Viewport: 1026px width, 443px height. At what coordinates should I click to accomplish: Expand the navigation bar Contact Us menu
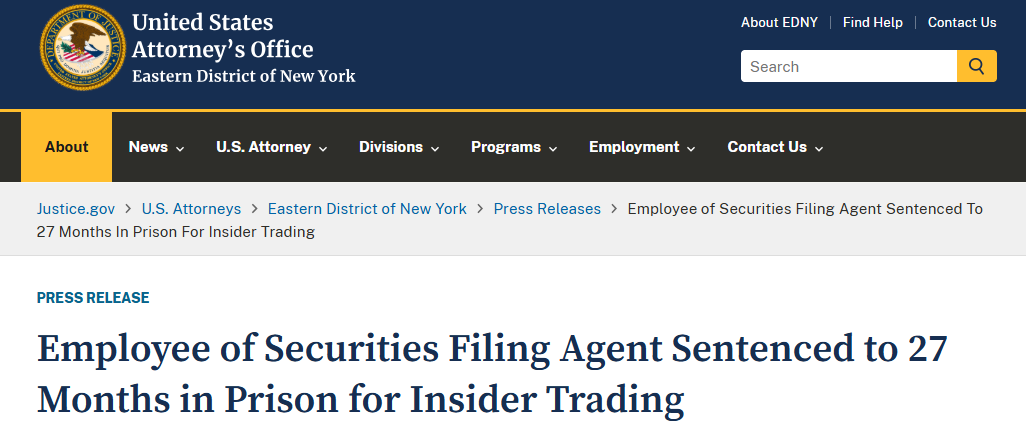click(x=775, y=147)
